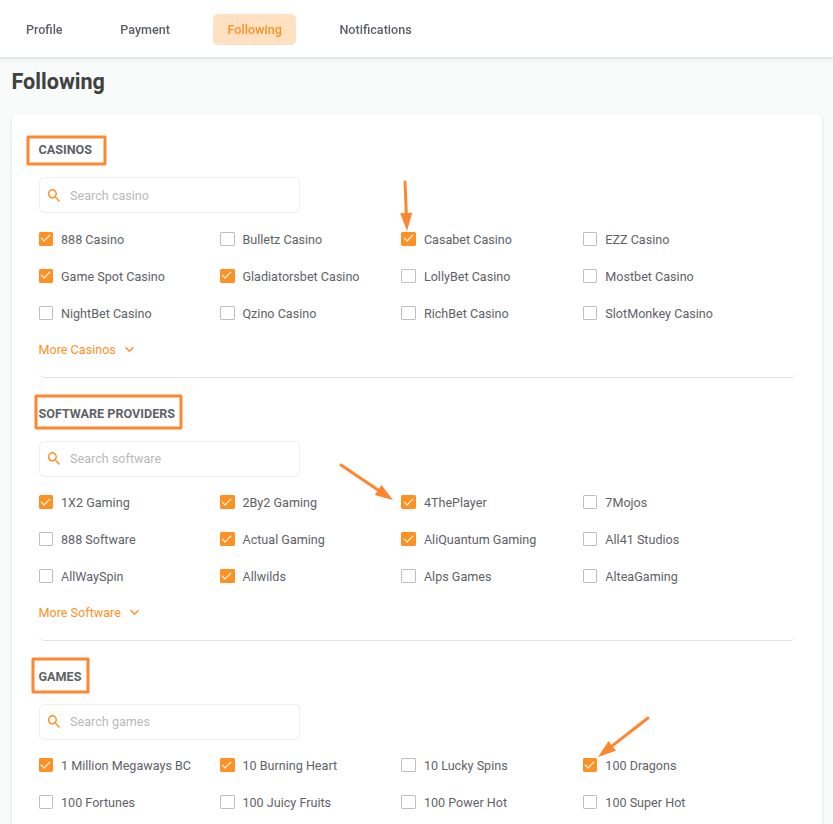Click the Following page title
The width and height of the screenshot is (833, 824).
tap(58, 82)
